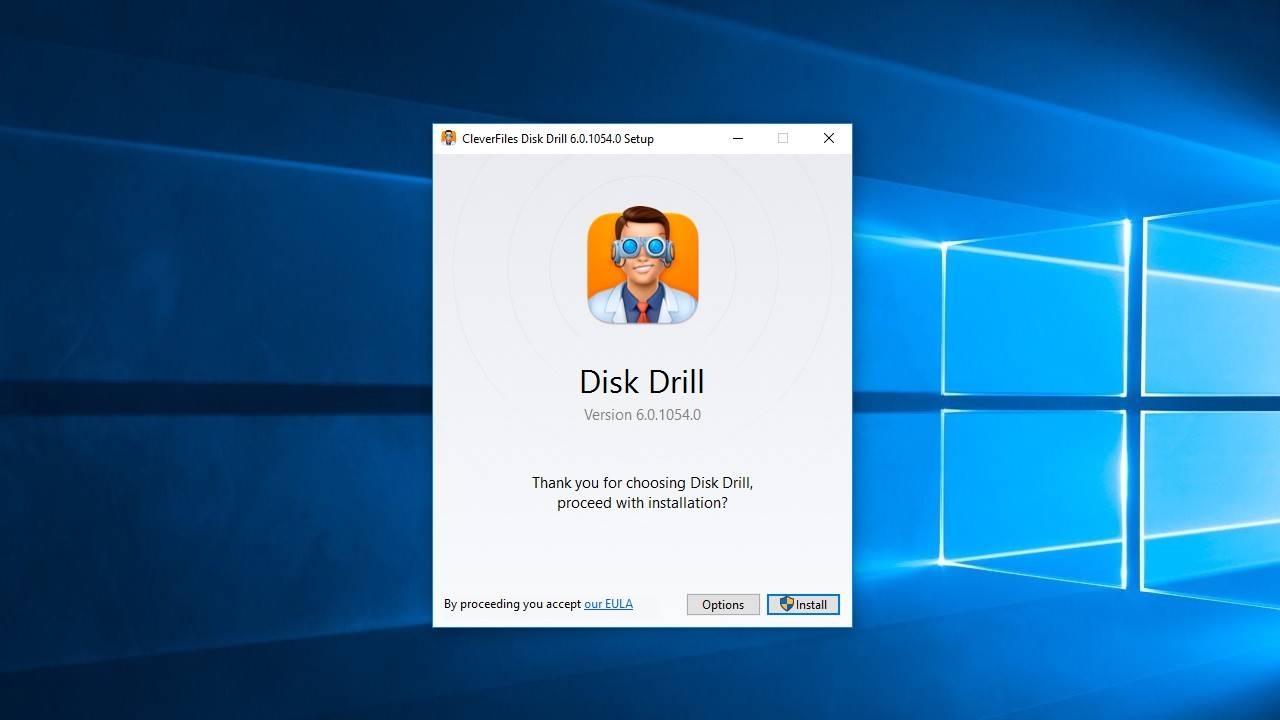Click the Disk Drill heading text
The height and width of the screenshot is (720, 1280).
(641, 381)
